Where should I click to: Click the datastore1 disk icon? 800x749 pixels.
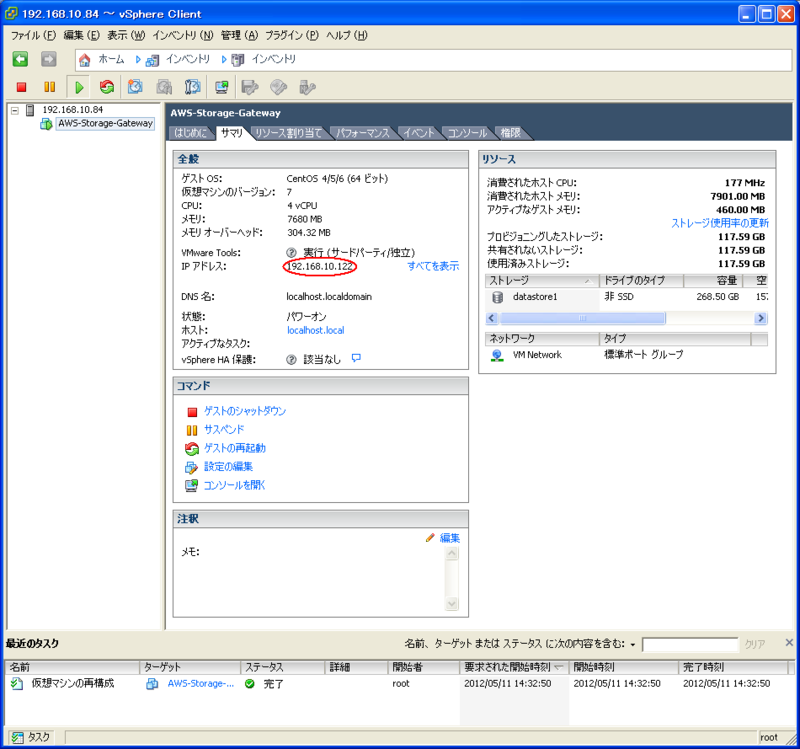point(497,297)
